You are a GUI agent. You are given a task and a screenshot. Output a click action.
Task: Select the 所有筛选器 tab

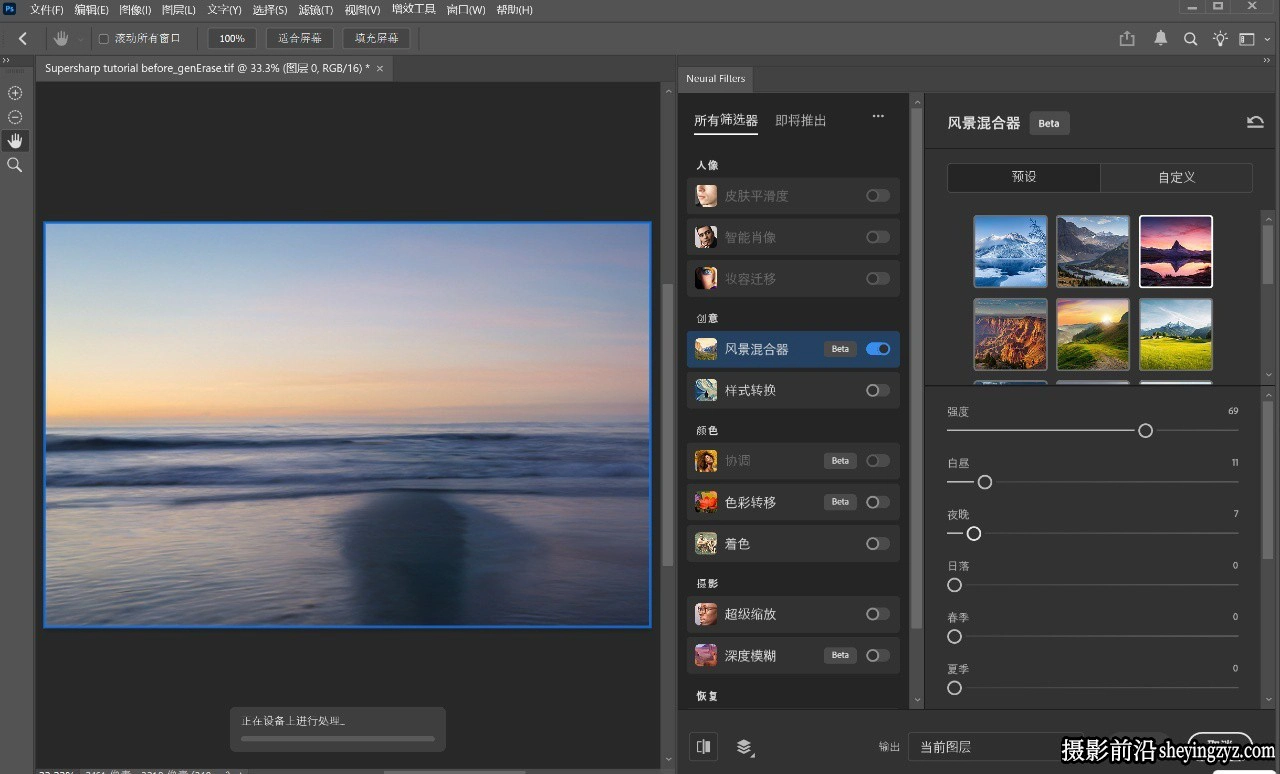[x=726, y=121]
